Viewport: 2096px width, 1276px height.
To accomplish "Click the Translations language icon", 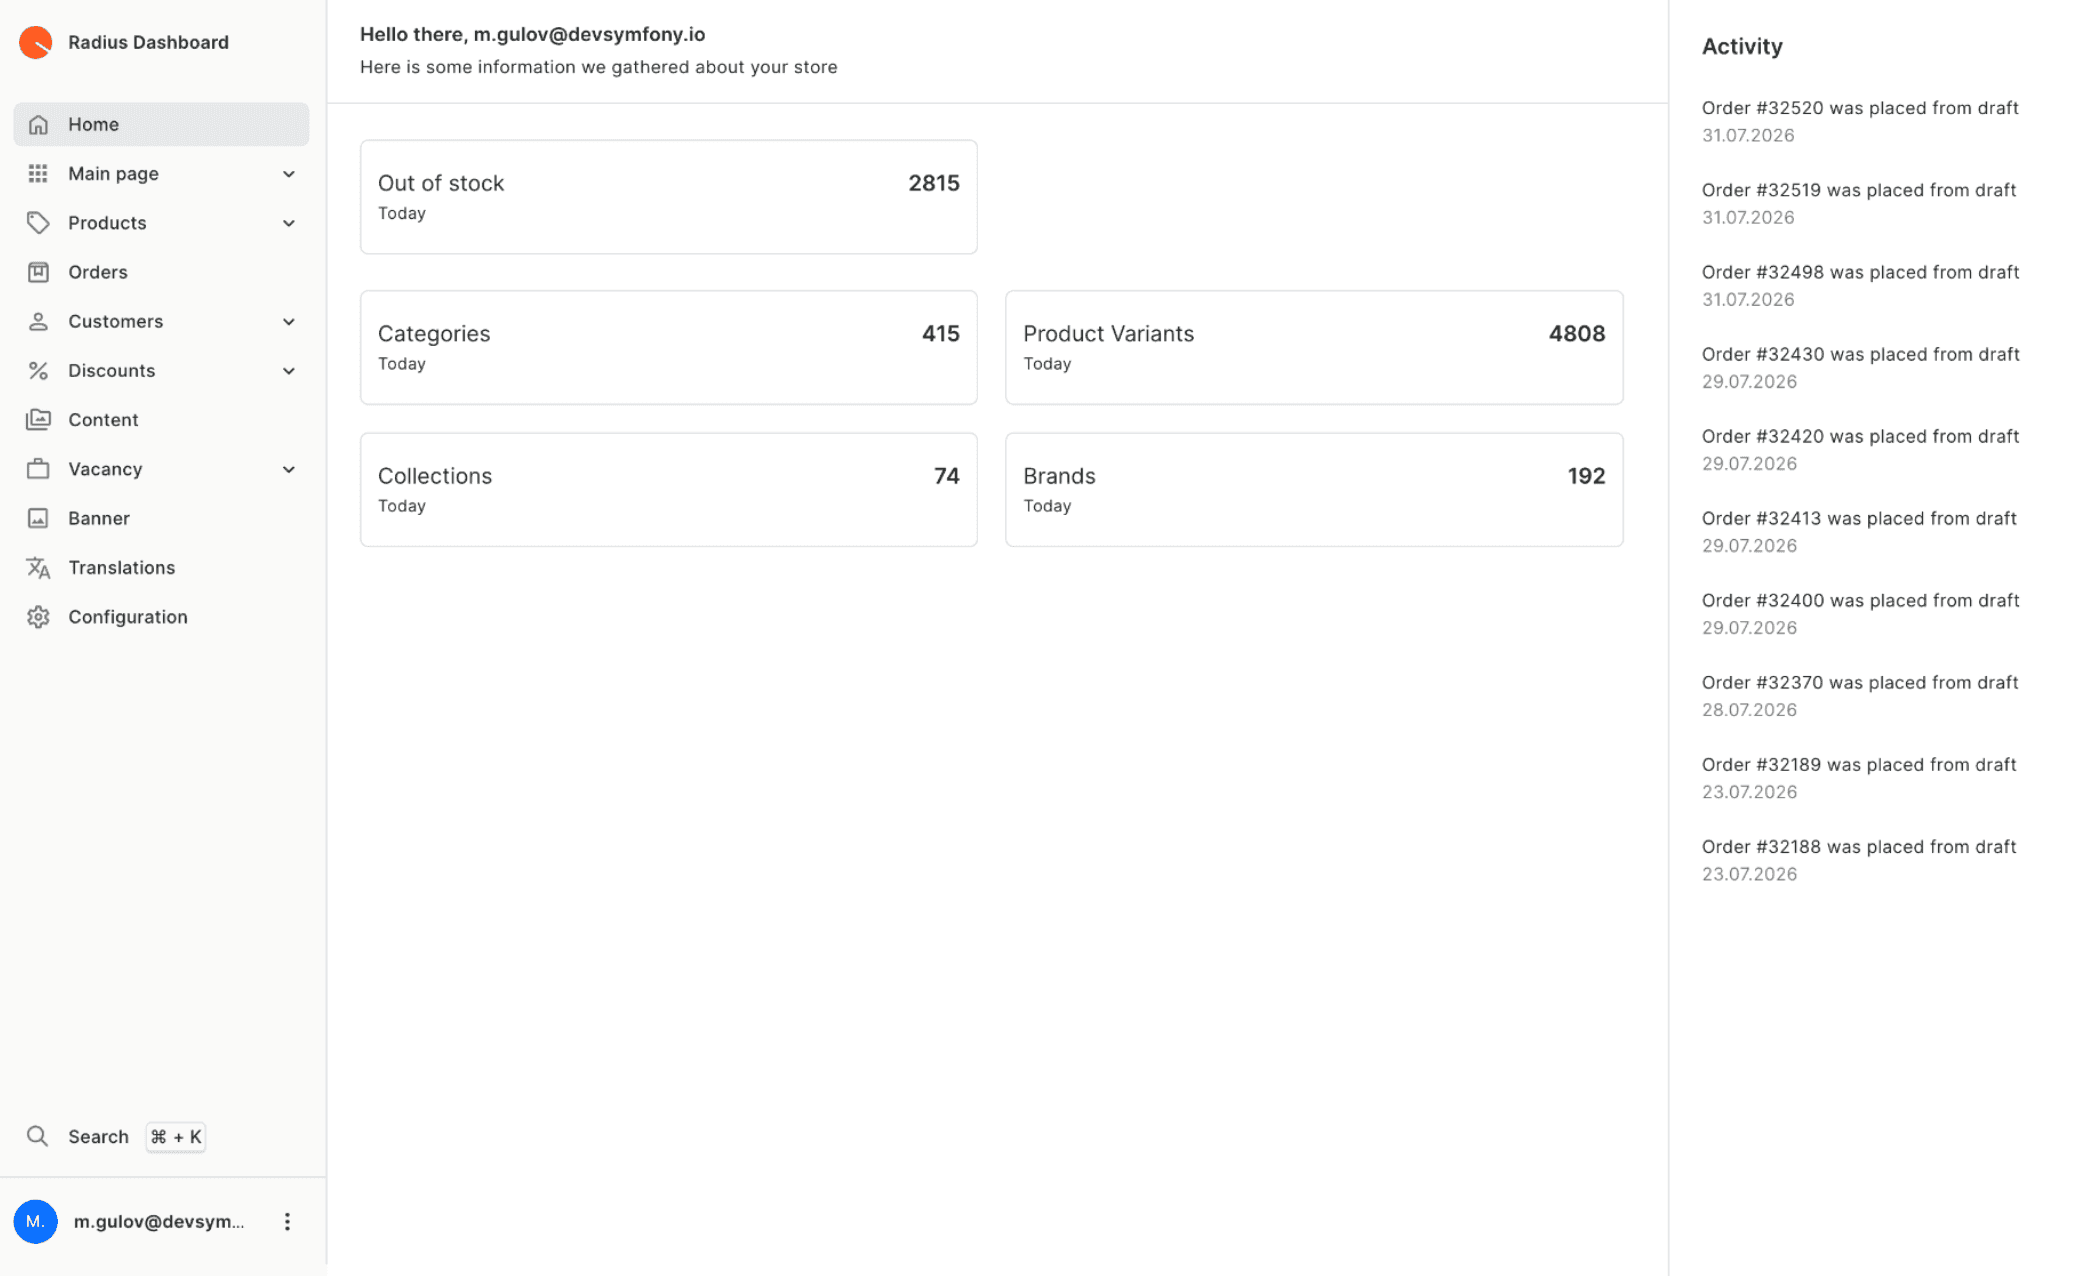I will pos(38,568).
